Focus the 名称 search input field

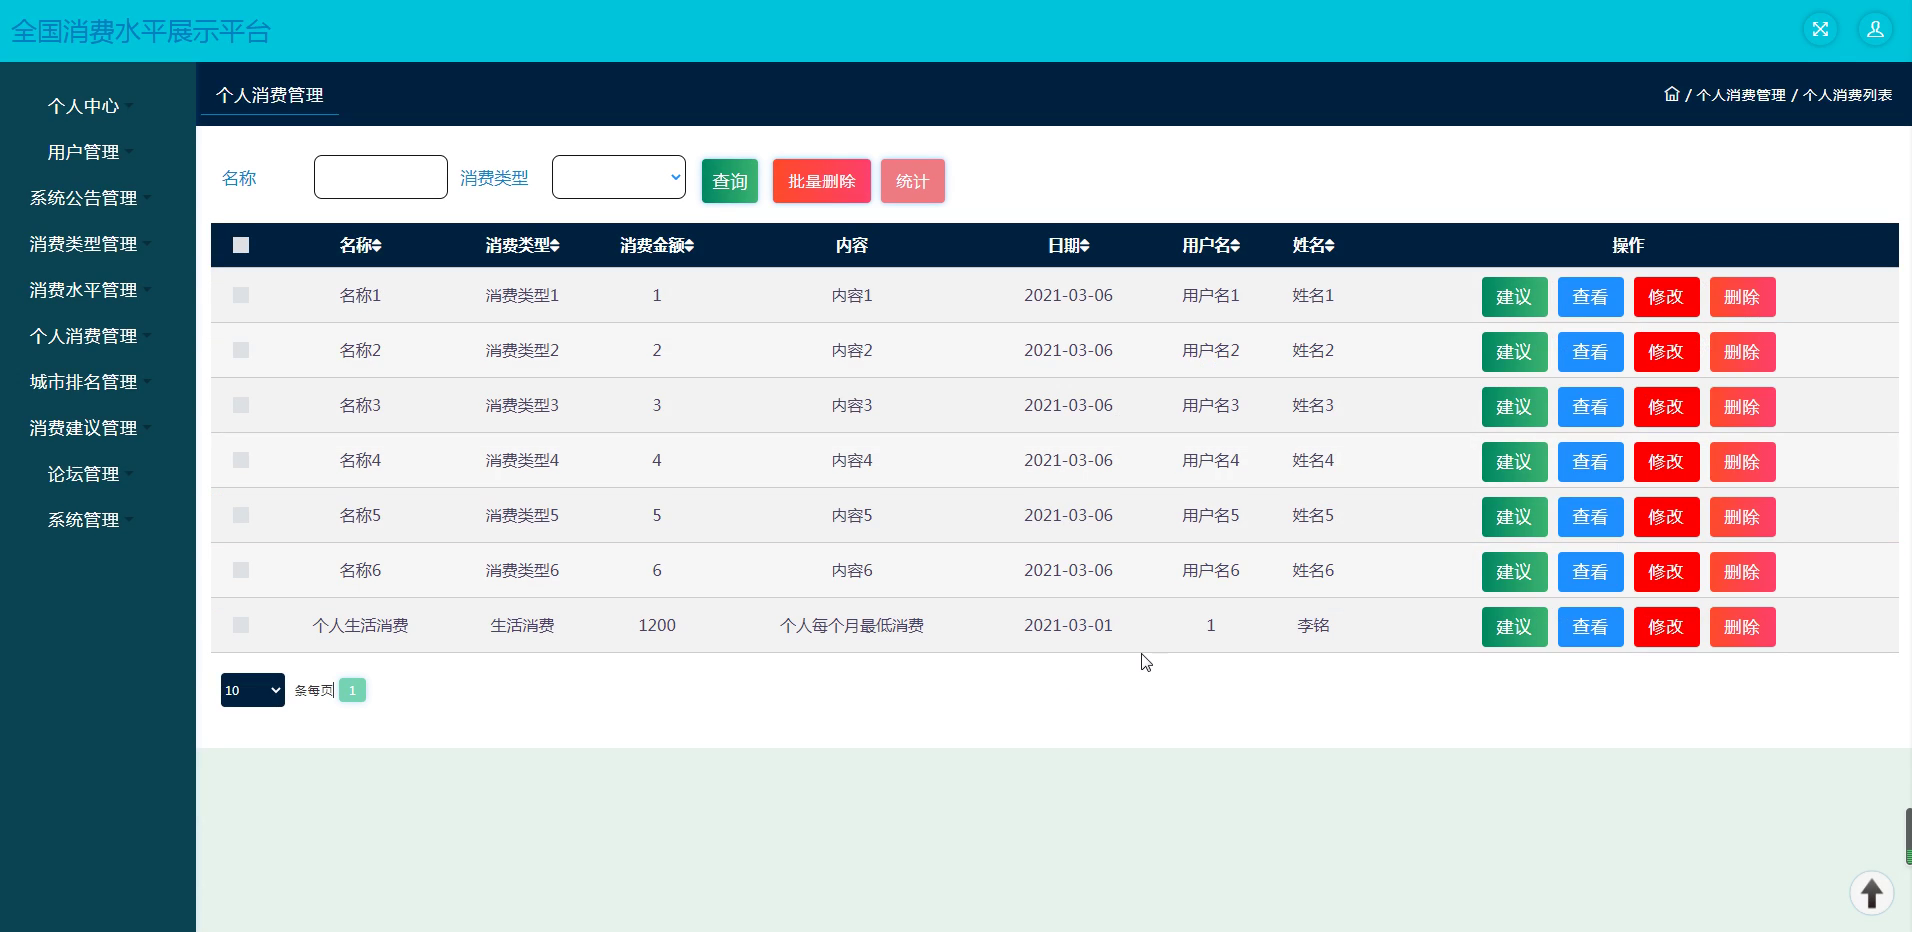(381, 177)
